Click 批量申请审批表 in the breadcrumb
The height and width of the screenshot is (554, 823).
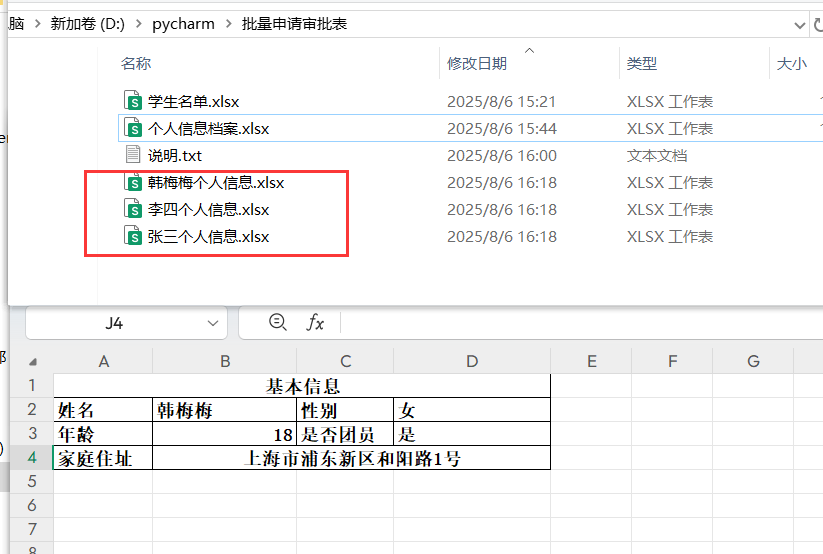(x=294, y=24)
